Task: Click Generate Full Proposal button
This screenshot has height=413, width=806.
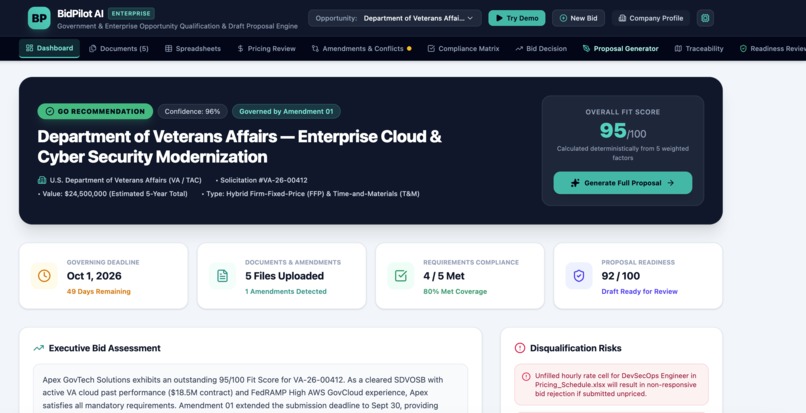Action: coord(622,183)
